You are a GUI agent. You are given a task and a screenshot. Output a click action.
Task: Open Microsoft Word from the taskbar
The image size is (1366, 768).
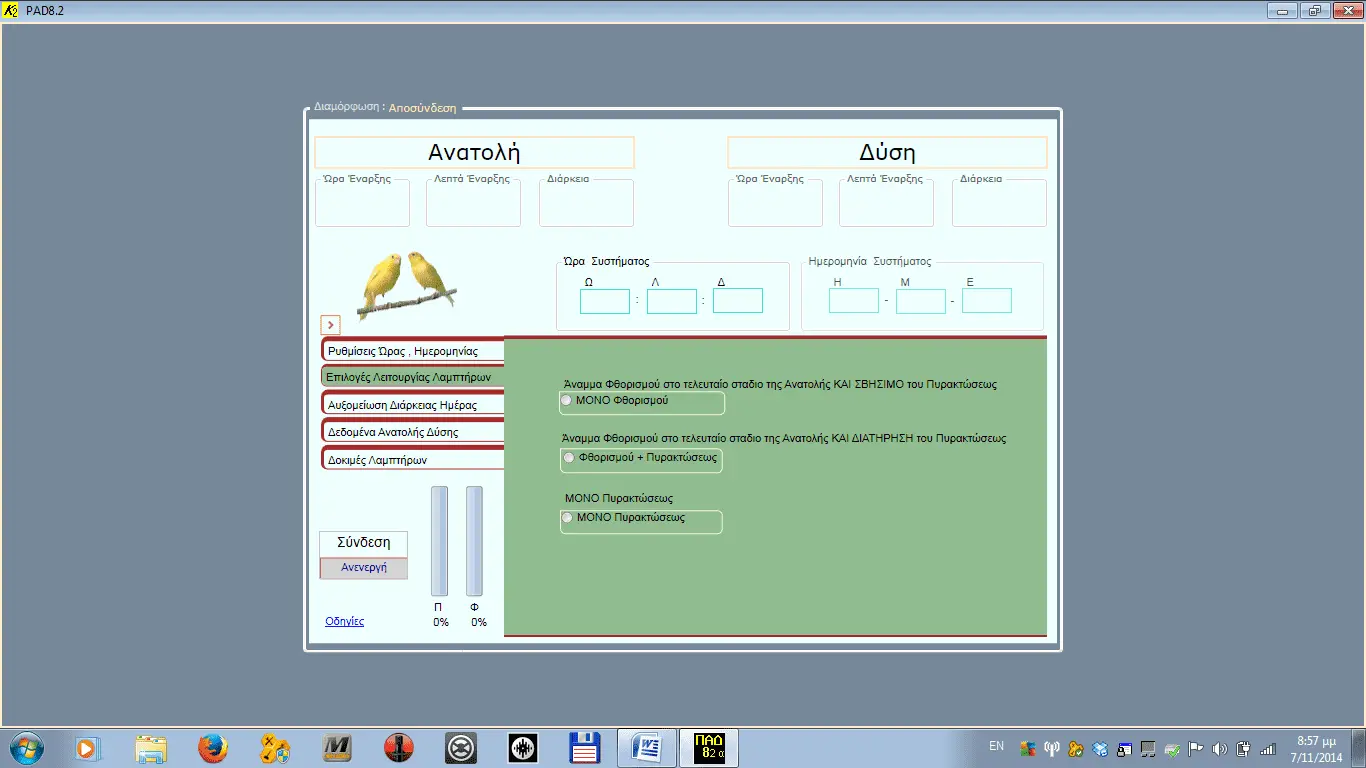pyautogui.click(x=648, y=747)
